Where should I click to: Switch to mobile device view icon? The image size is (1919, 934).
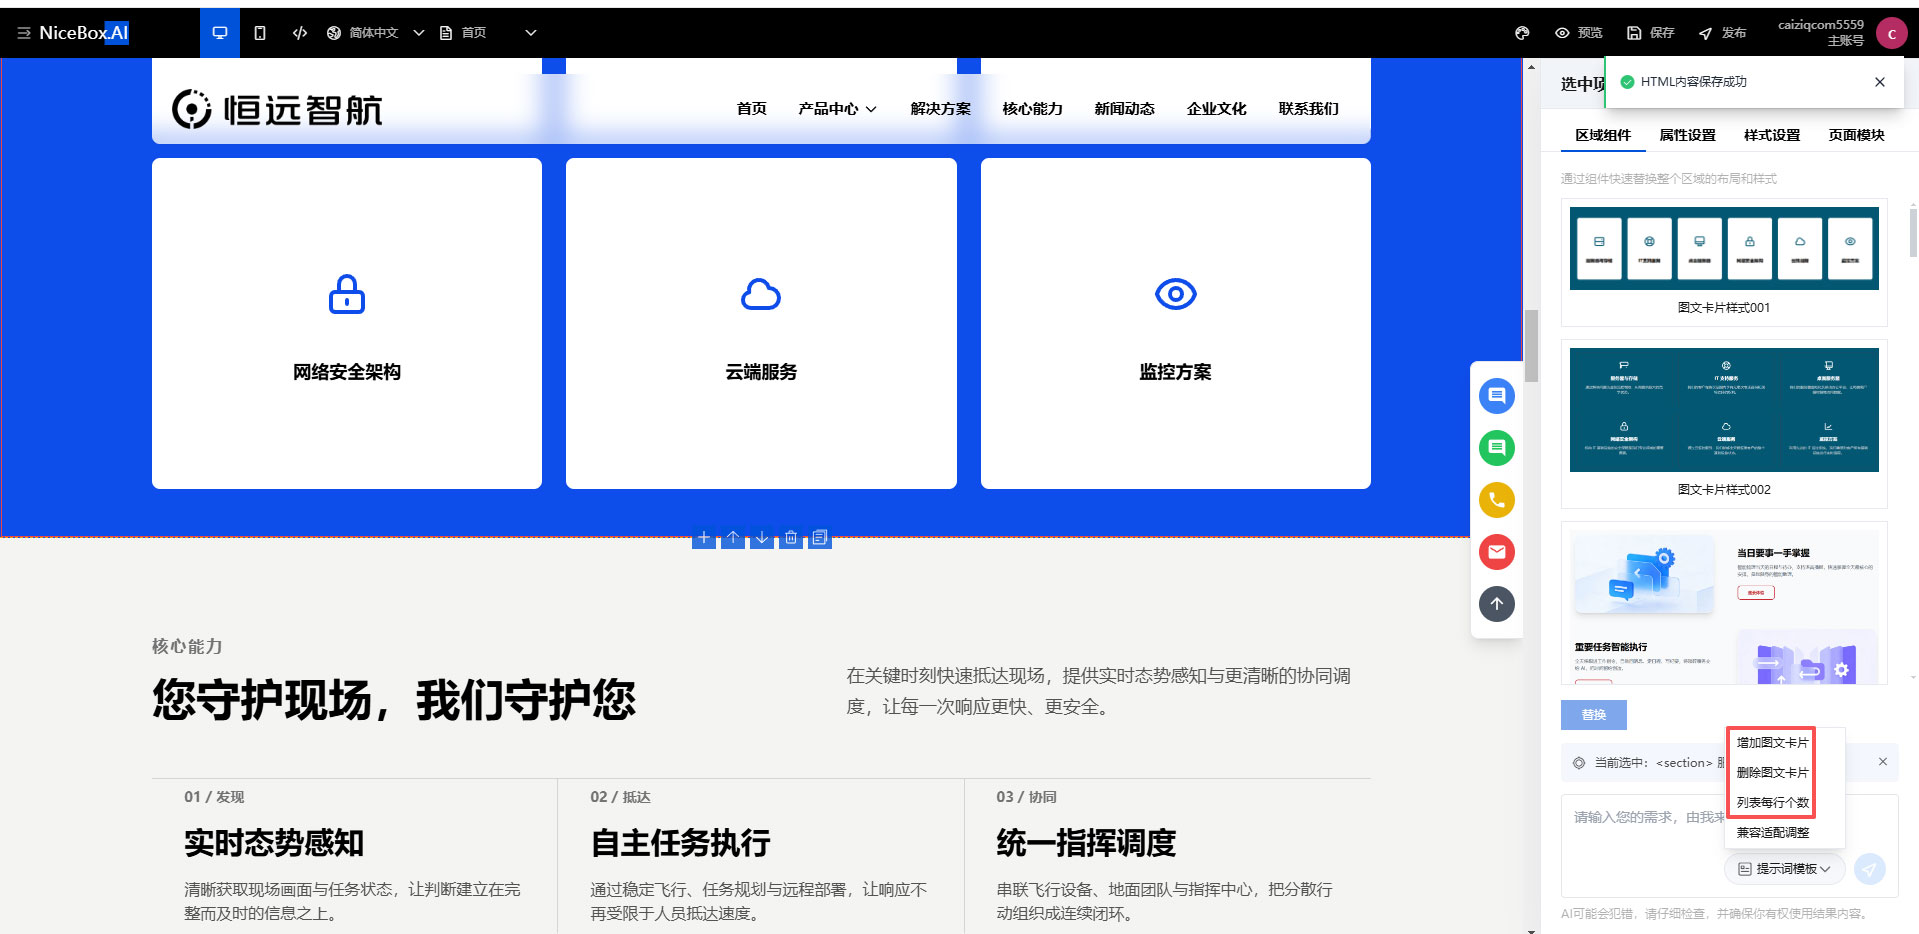260,33
